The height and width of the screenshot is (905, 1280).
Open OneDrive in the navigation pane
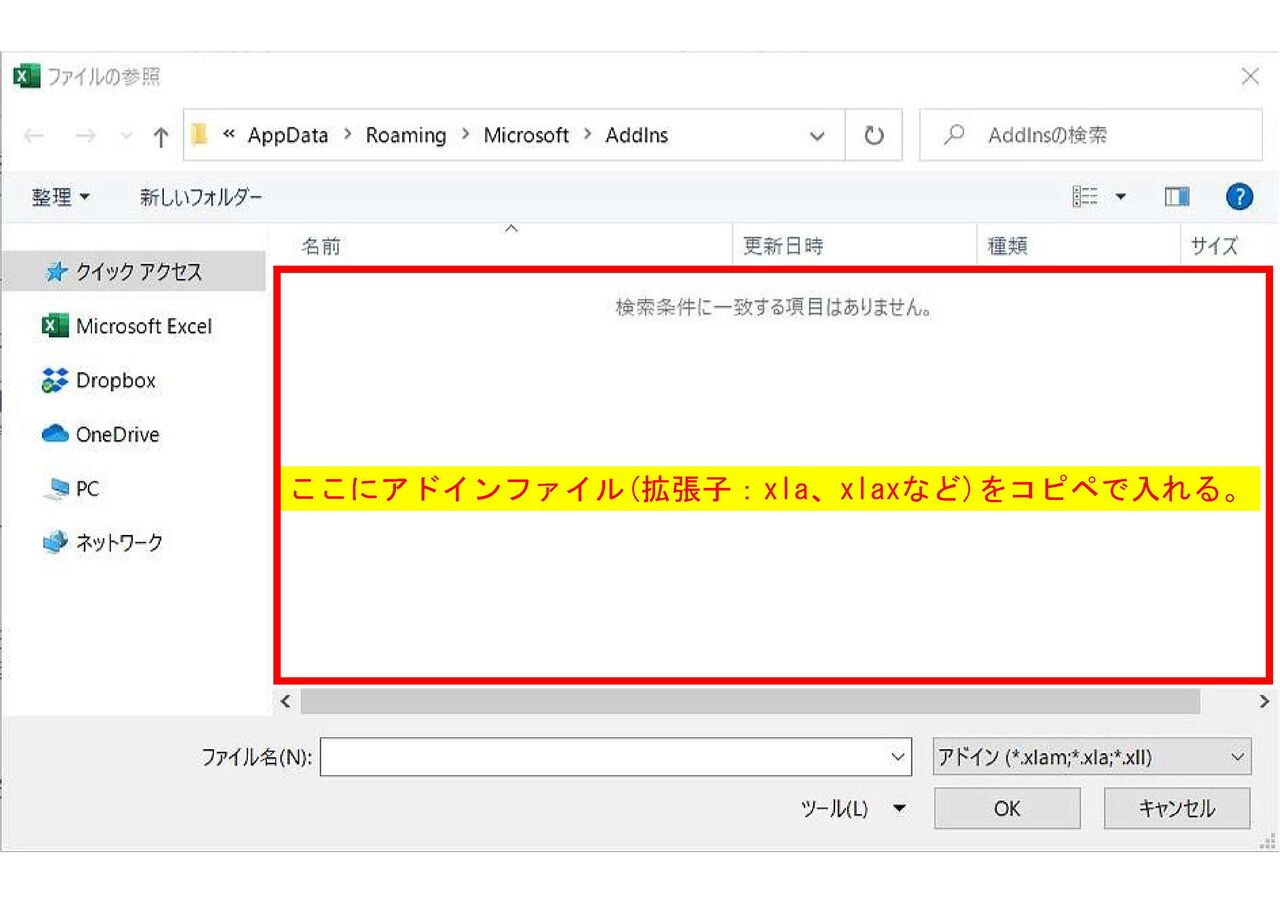tap(117, 434)
